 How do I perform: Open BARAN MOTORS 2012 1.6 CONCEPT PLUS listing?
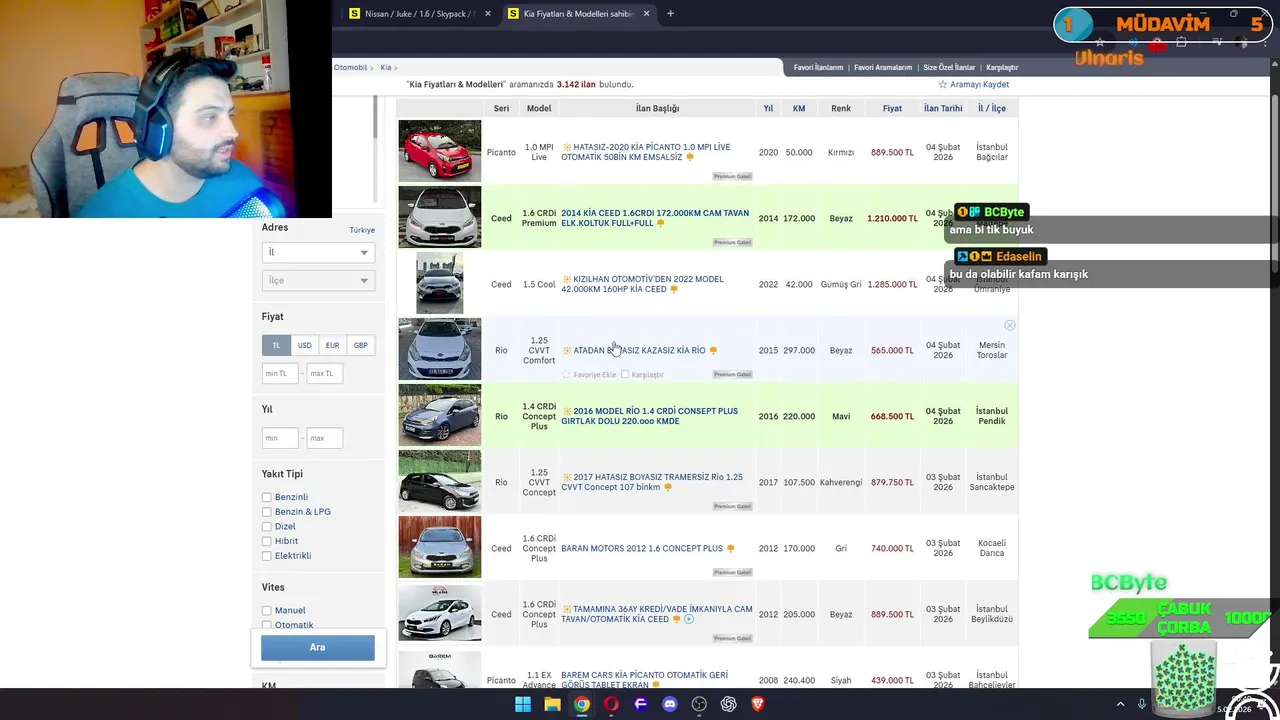coord(642,548)
